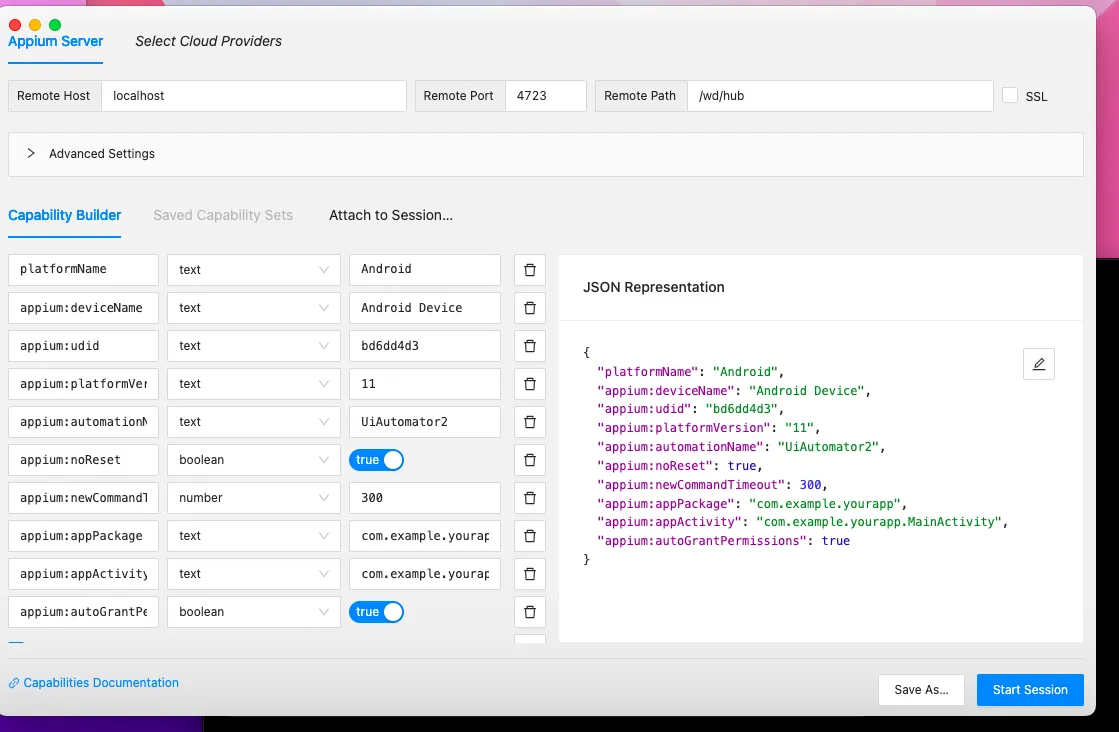Click the appium:deviceName name field

point(83,307)
